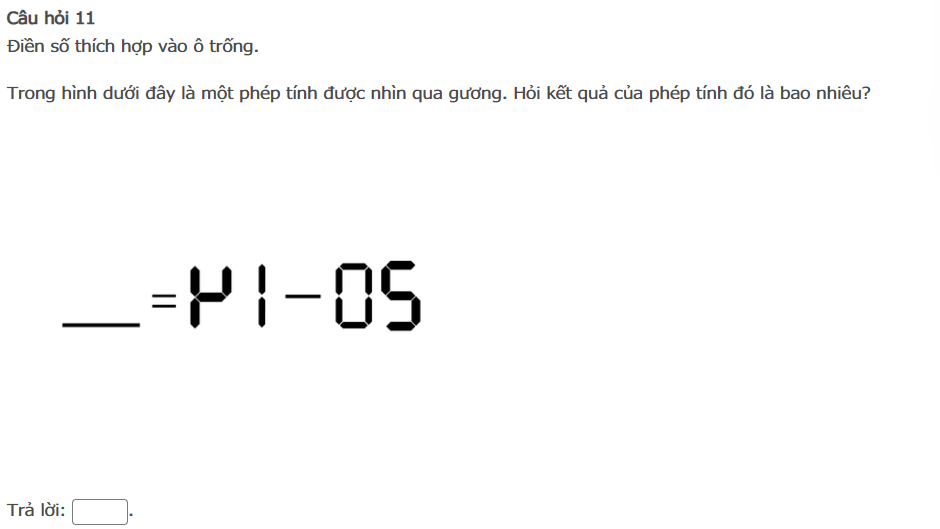940x529 pixels.
Task: Select the 'Câu hỏi 11' heading
Action: coord(51,18)
